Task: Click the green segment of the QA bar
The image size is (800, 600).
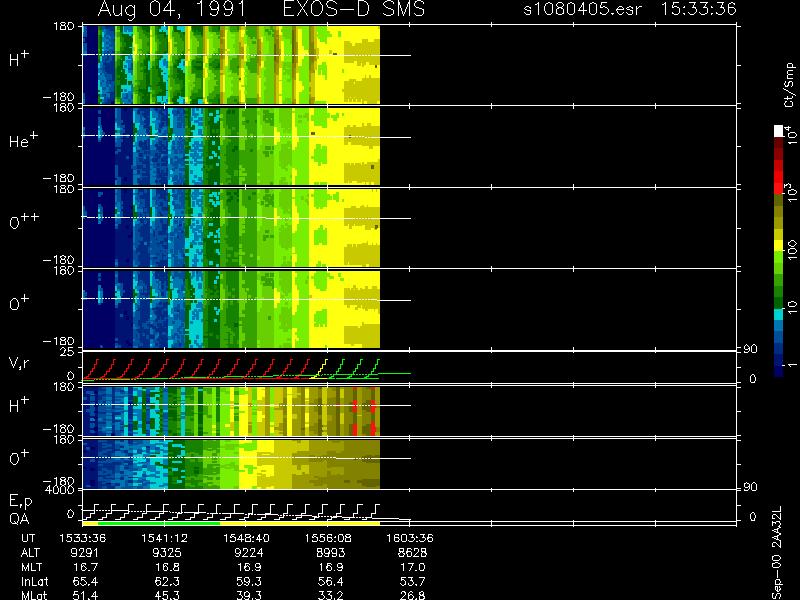Action: click(x=159, y=523)
